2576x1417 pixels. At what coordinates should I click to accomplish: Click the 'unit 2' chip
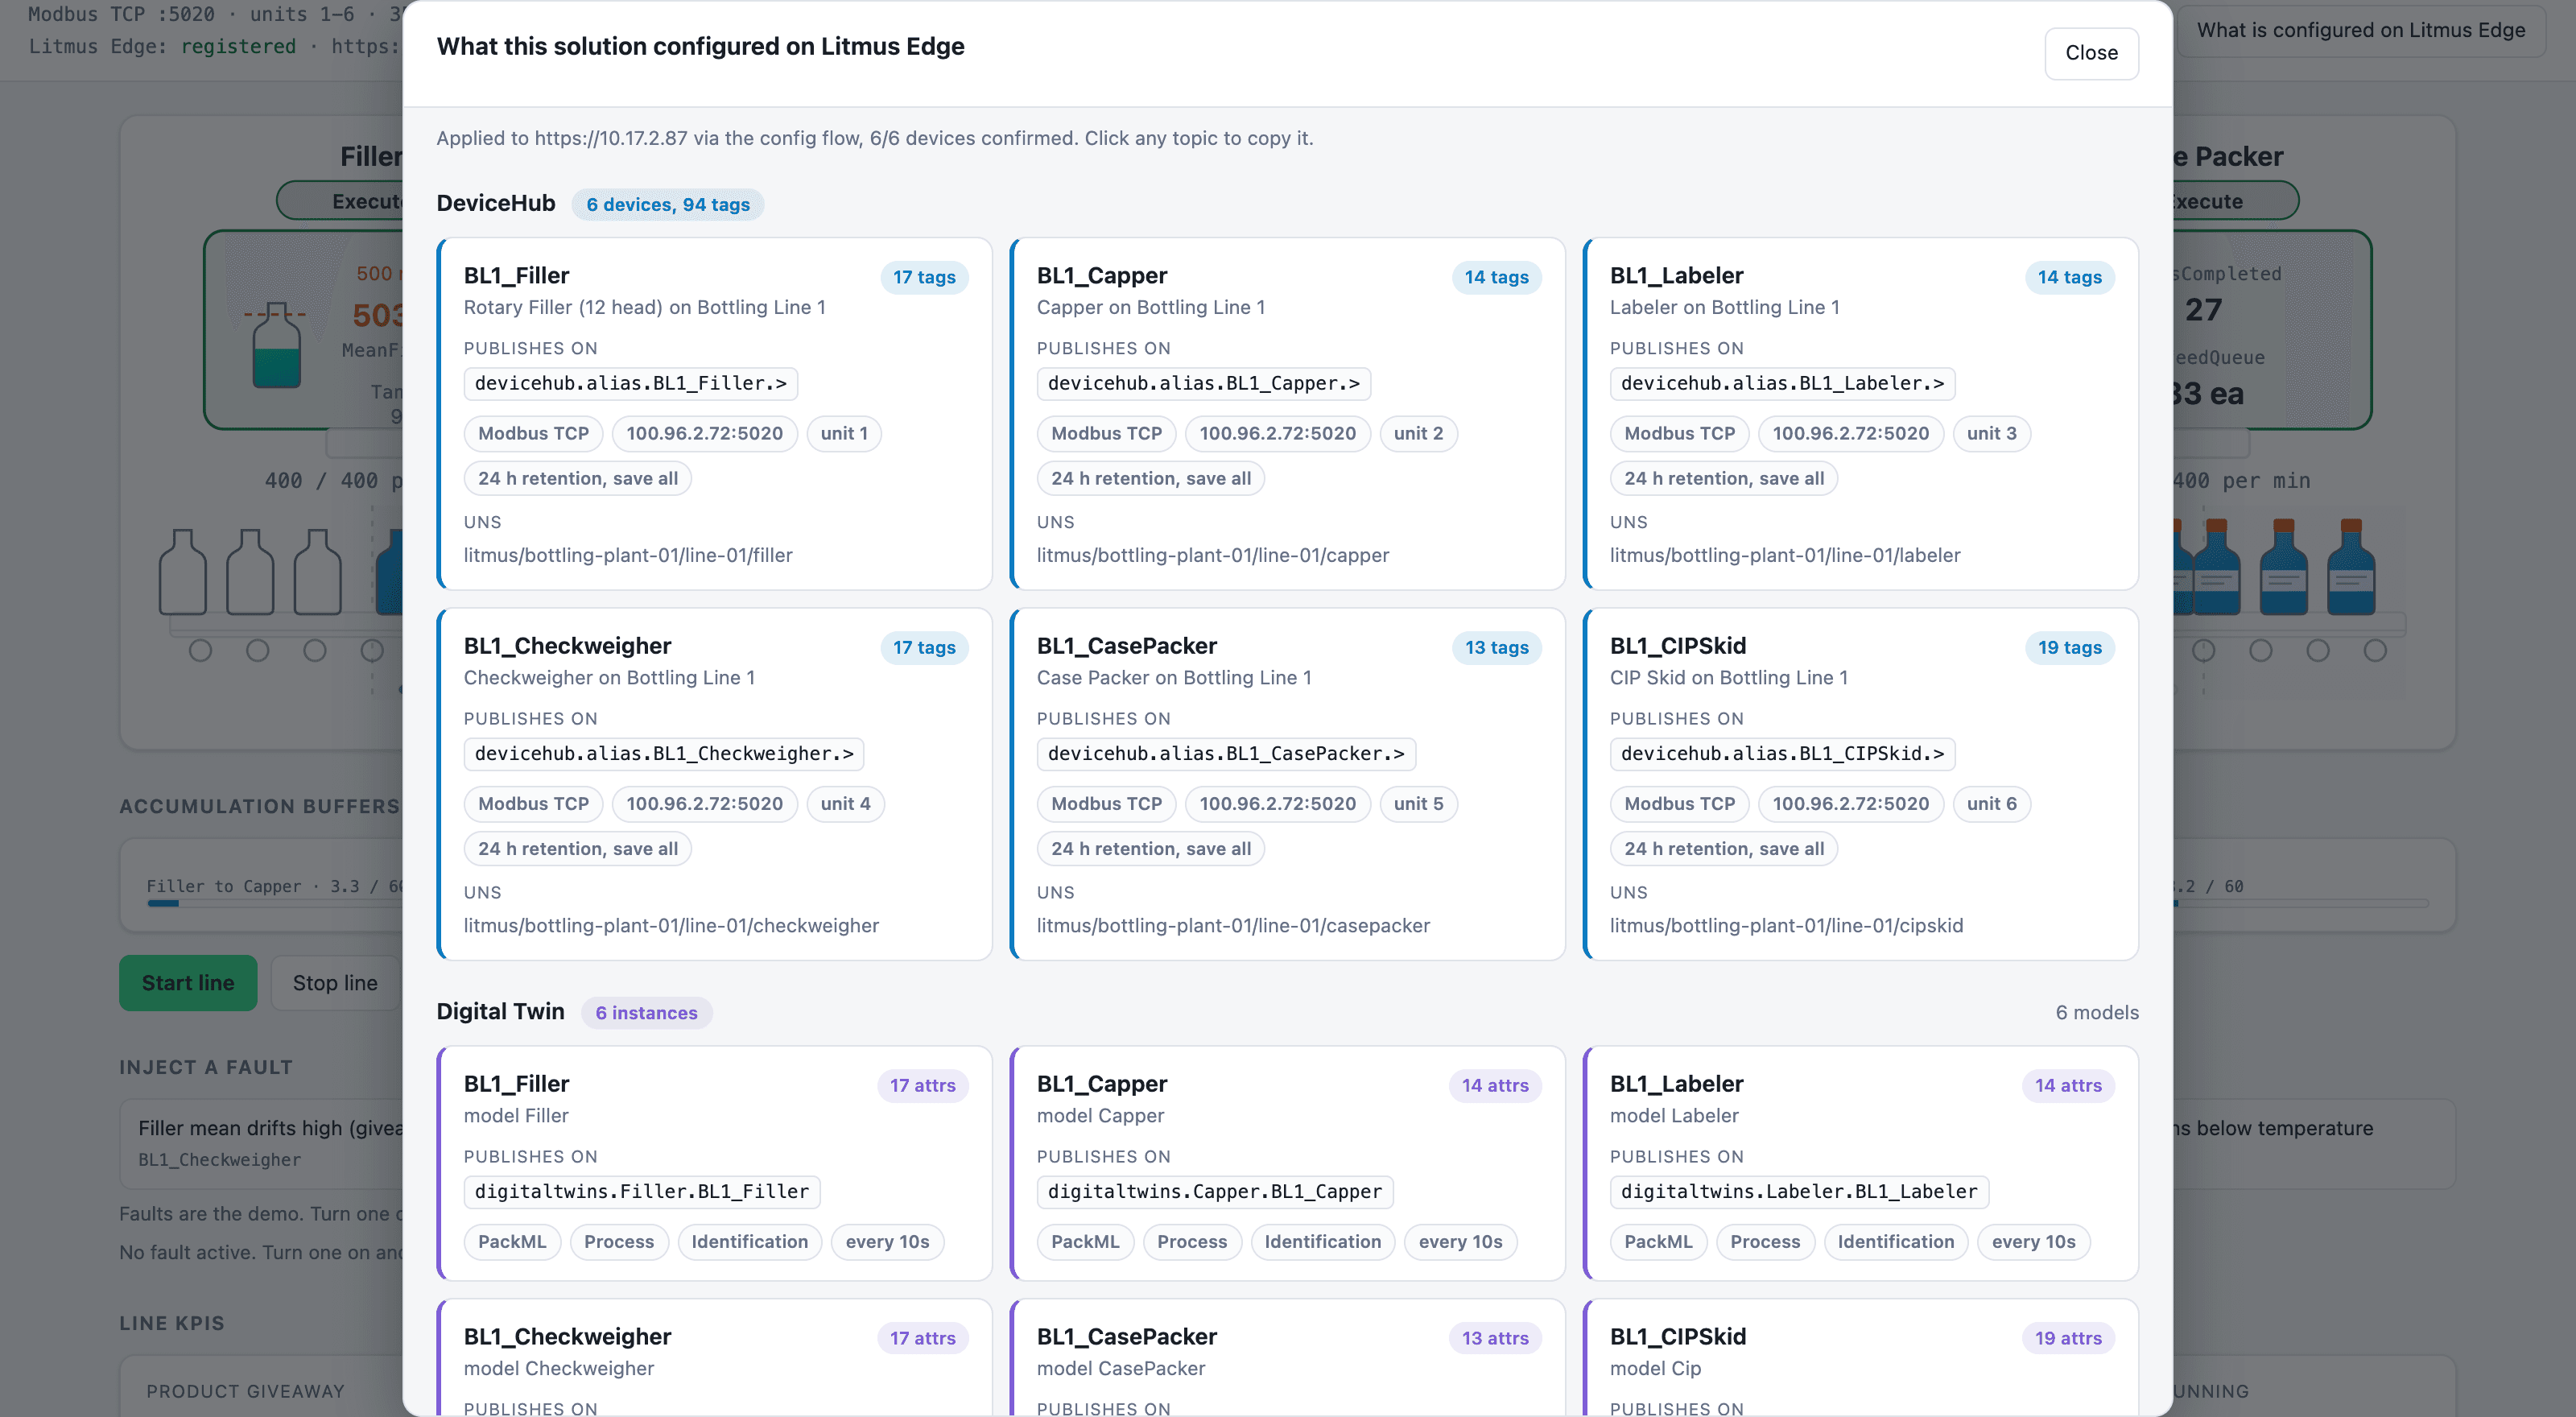click(1418, 434)
